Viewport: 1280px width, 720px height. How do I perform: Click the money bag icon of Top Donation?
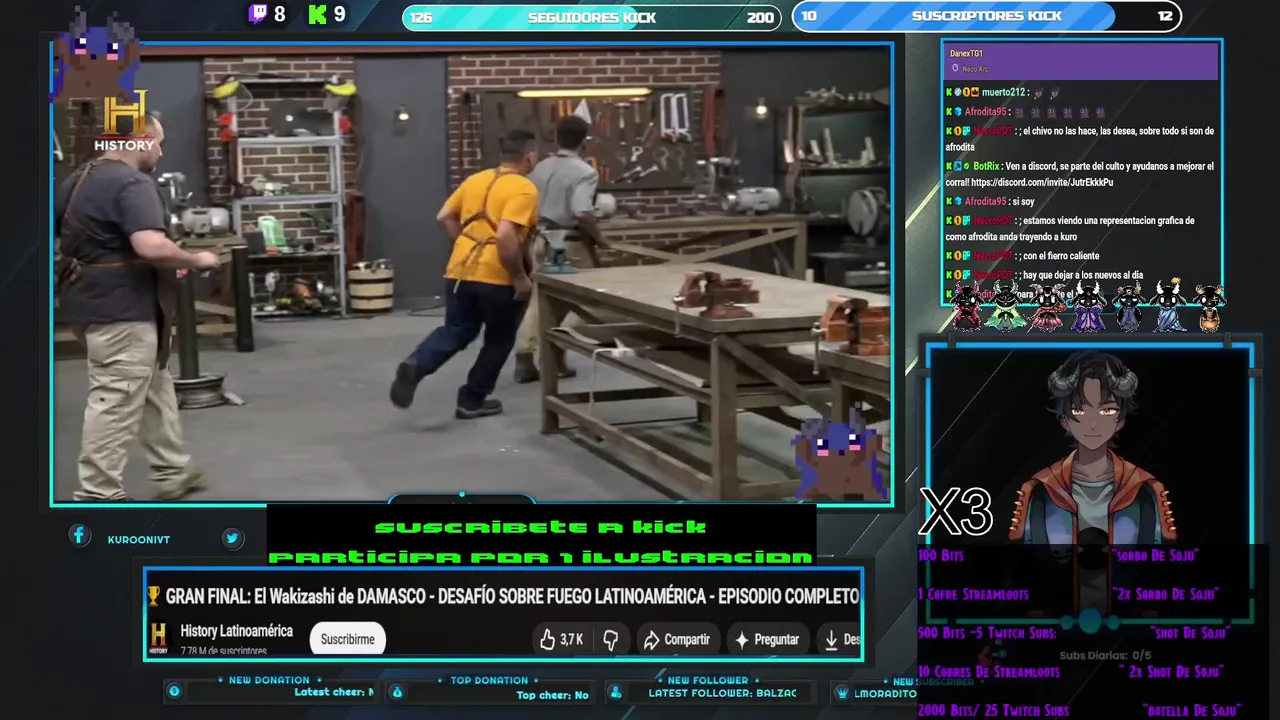click(x=396, y=691)
